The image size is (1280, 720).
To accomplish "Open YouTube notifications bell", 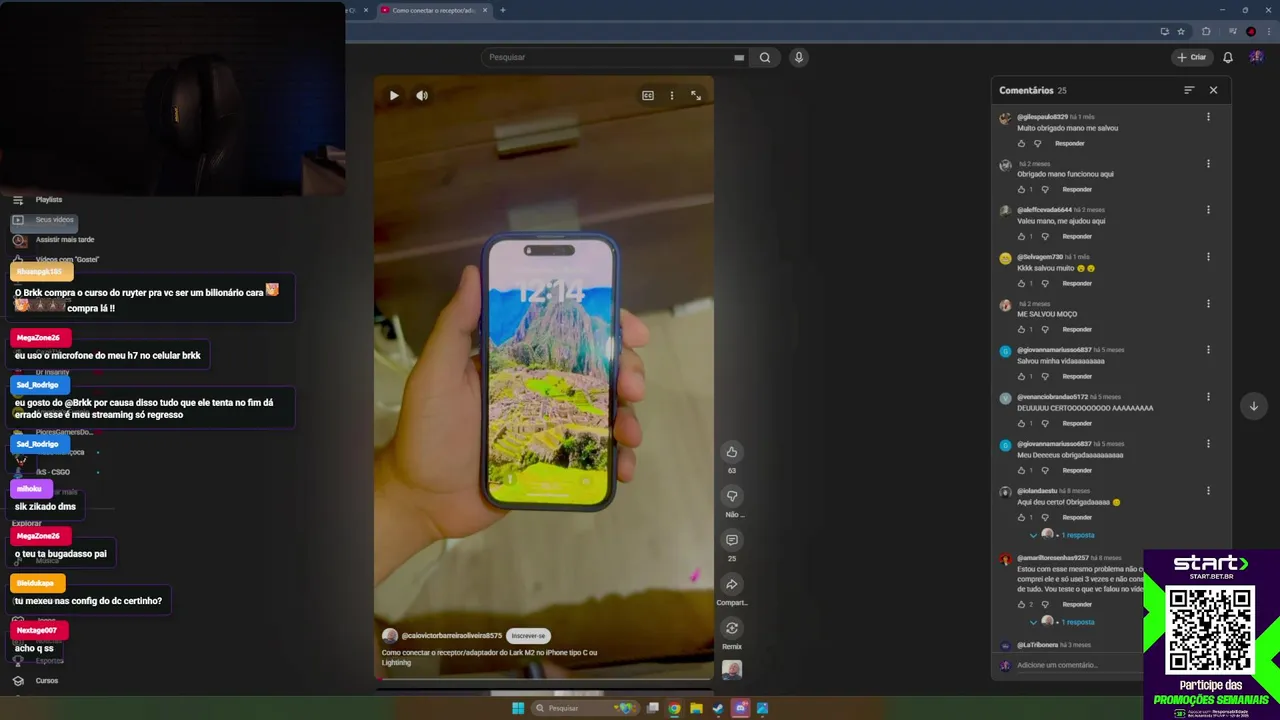I will [1228, 57].
